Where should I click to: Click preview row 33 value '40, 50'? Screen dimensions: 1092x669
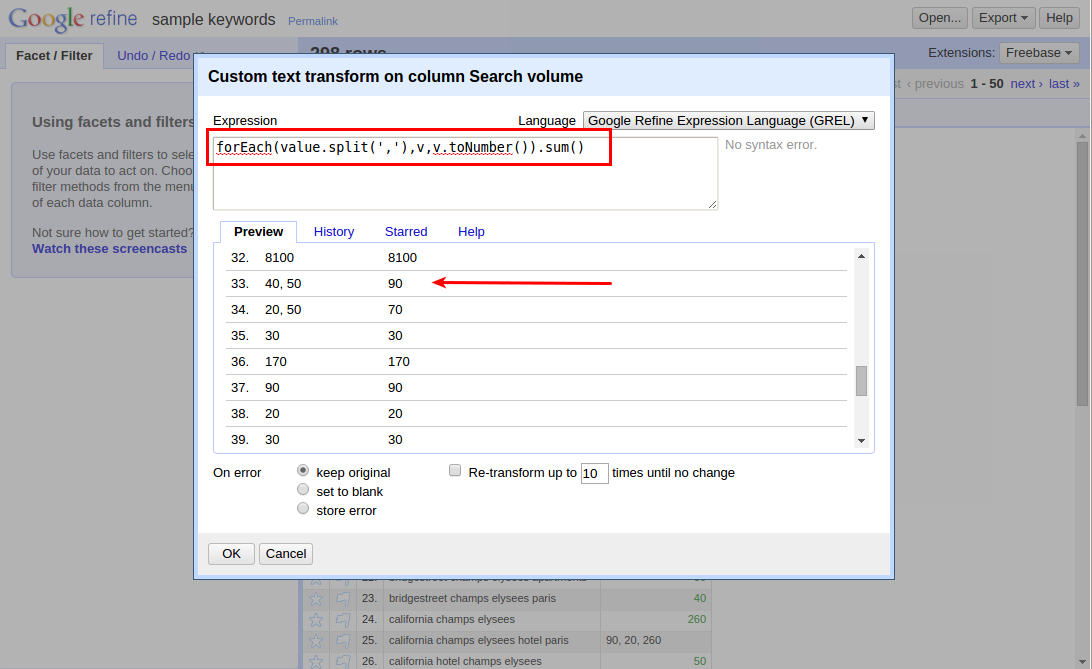283,283
